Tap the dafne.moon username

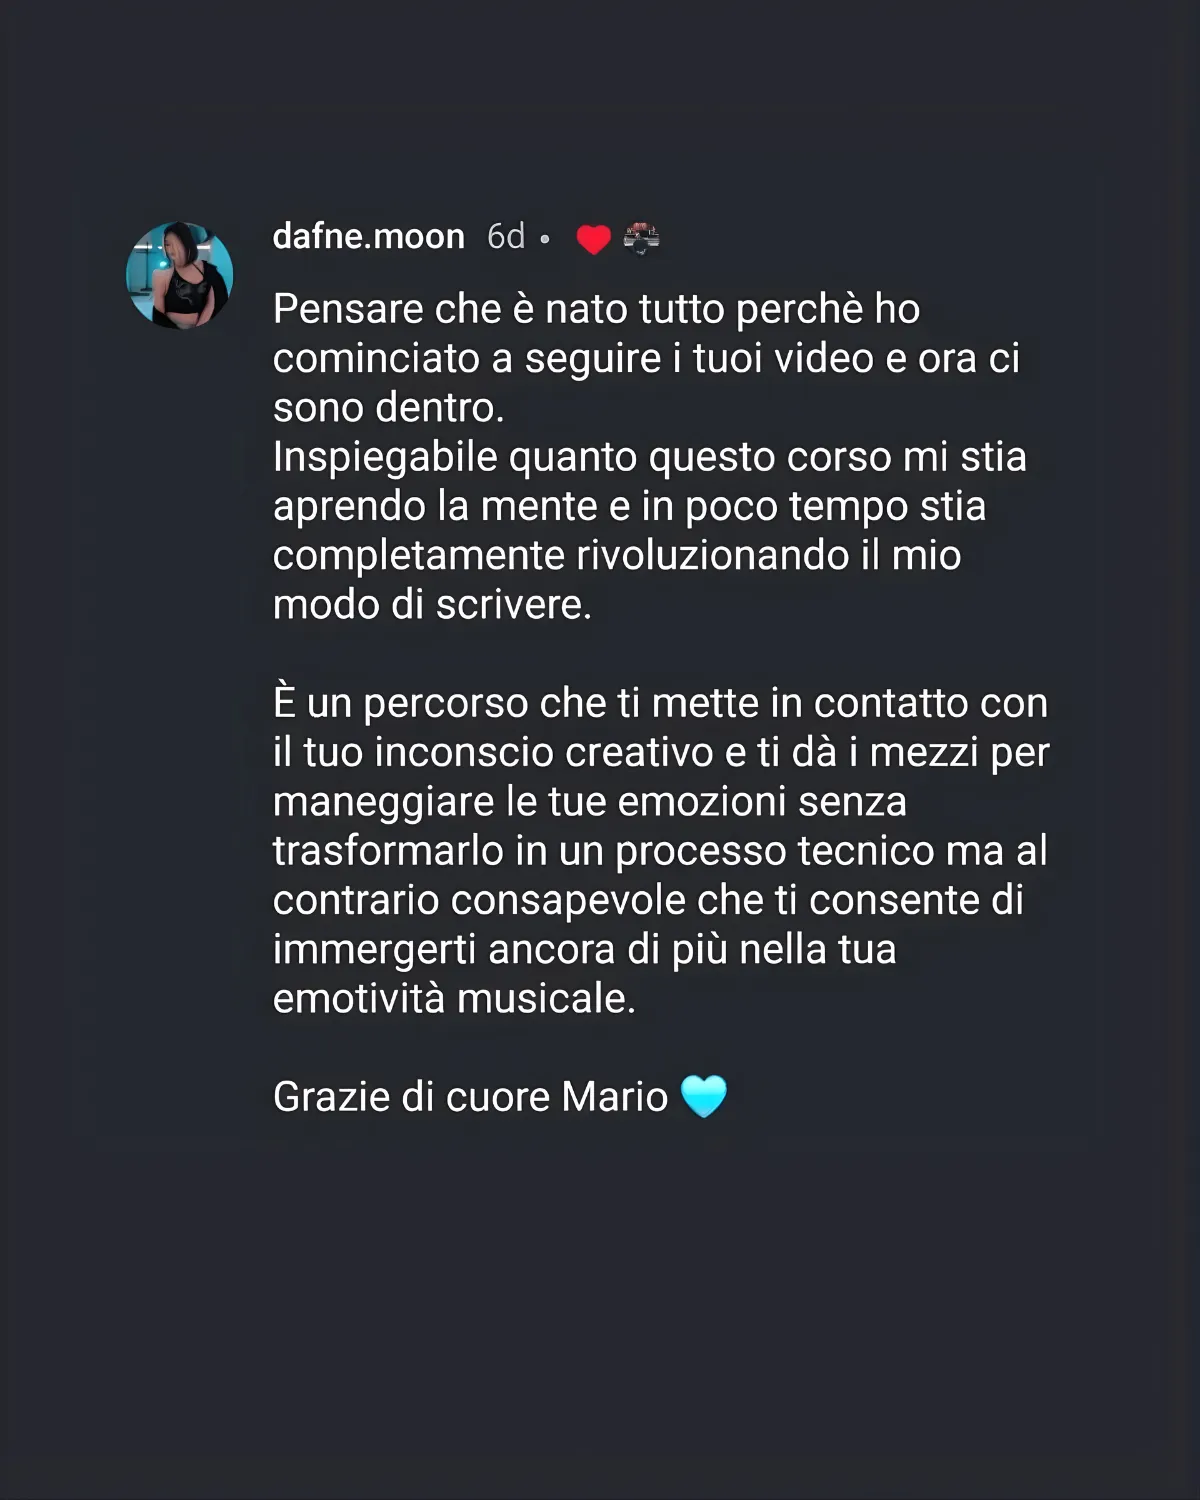[369, 237]
